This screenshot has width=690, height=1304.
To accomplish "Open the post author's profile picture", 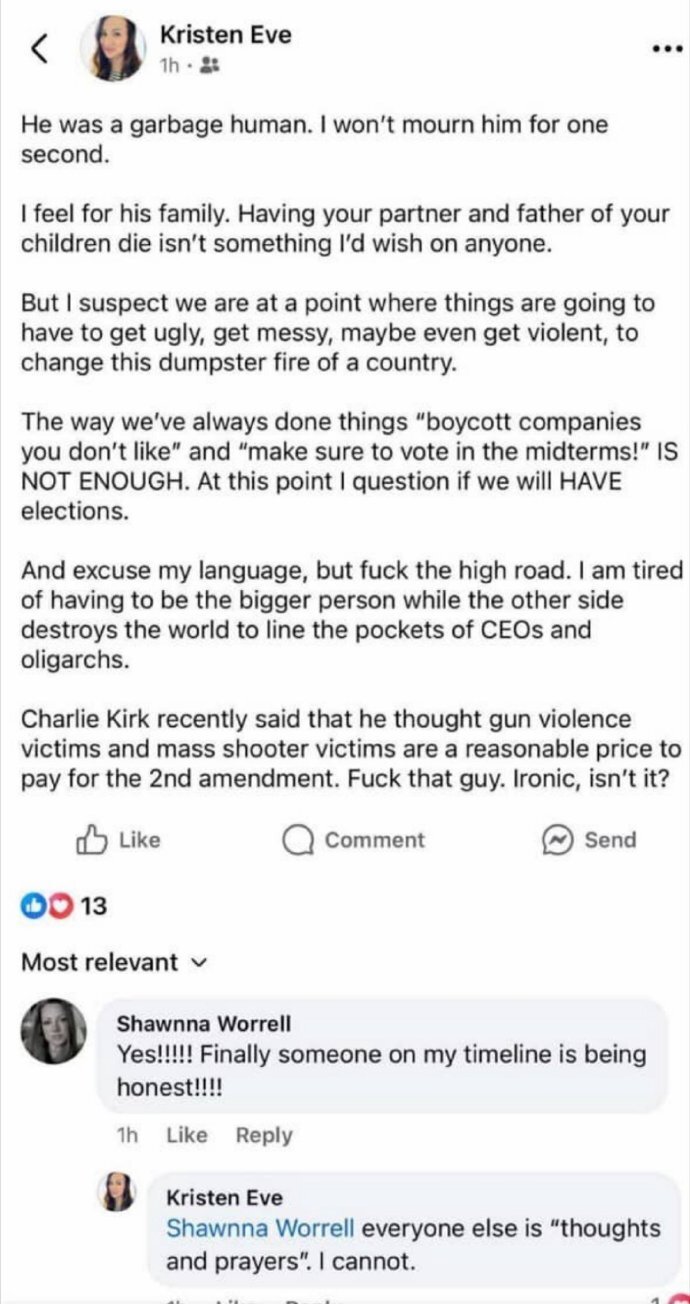I will (x=118, y=48).
